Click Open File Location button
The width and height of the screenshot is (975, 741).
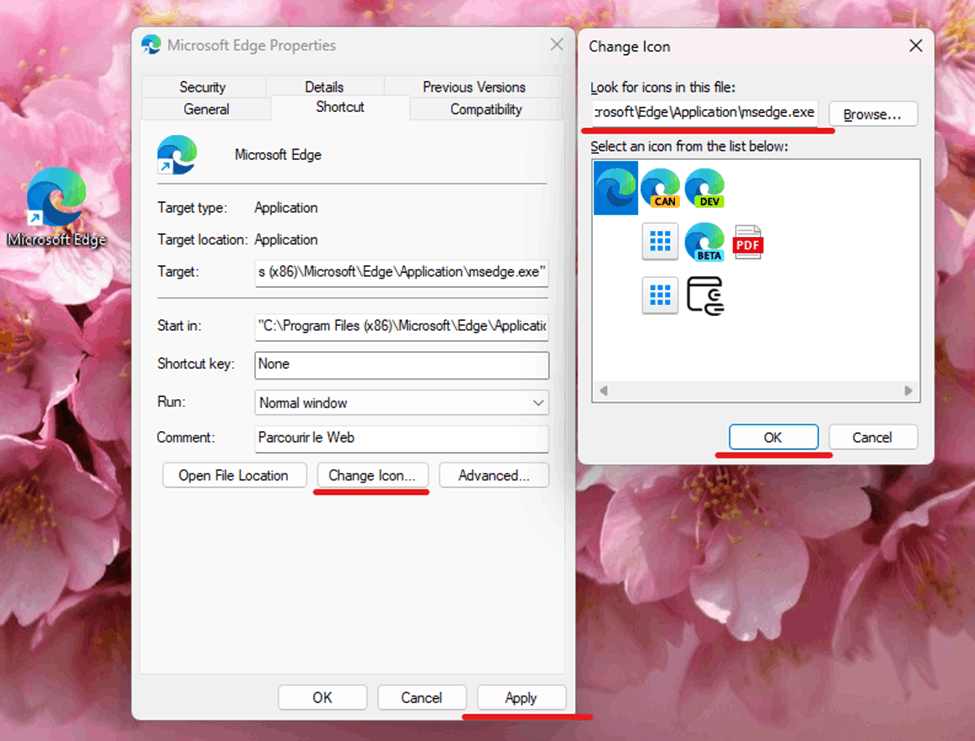(234, 476)
